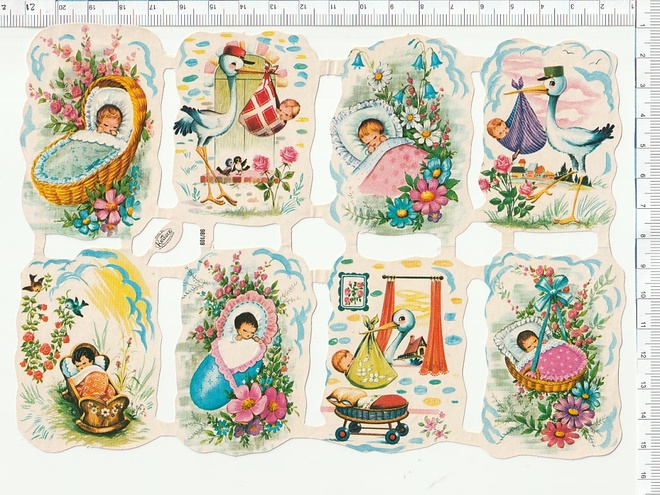Select the hanging basket with blue bow picture

click(554, 356)
